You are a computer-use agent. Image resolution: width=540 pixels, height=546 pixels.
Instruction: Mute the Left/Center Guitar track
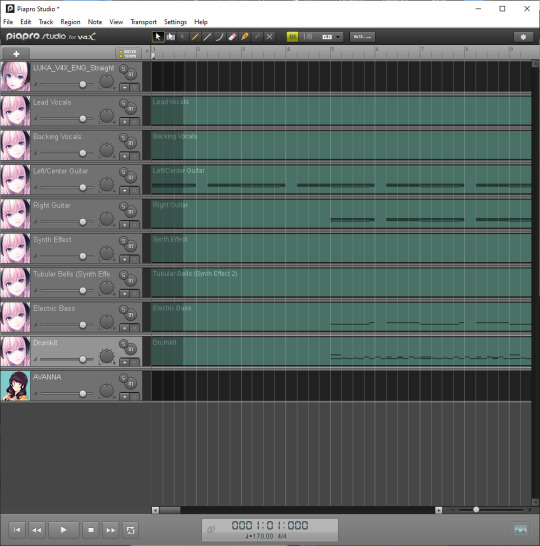coord(131,177)
